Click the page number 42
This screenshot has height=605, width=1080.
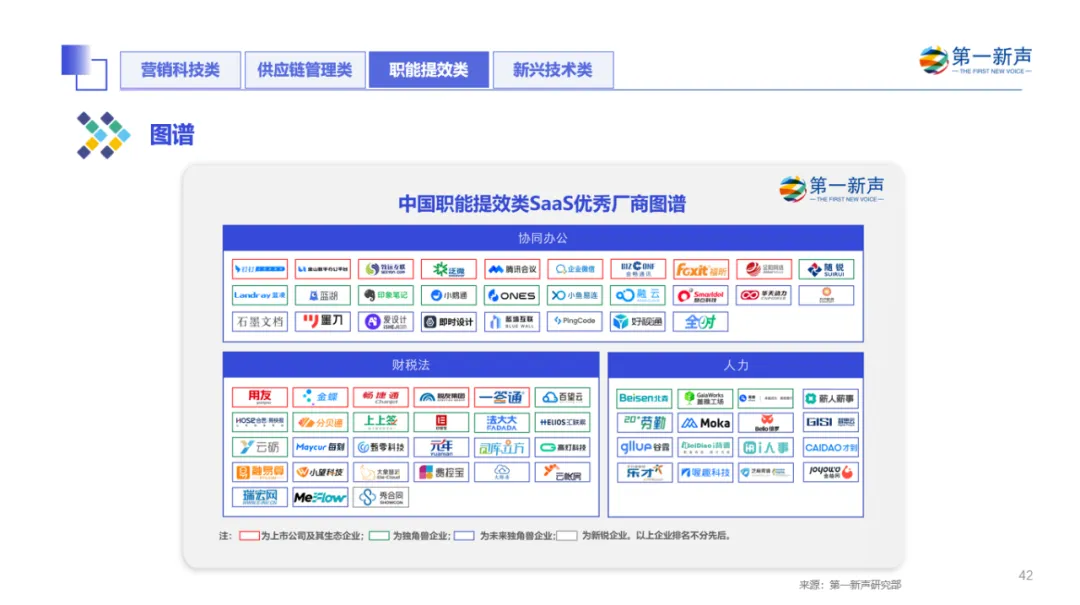1026,575
